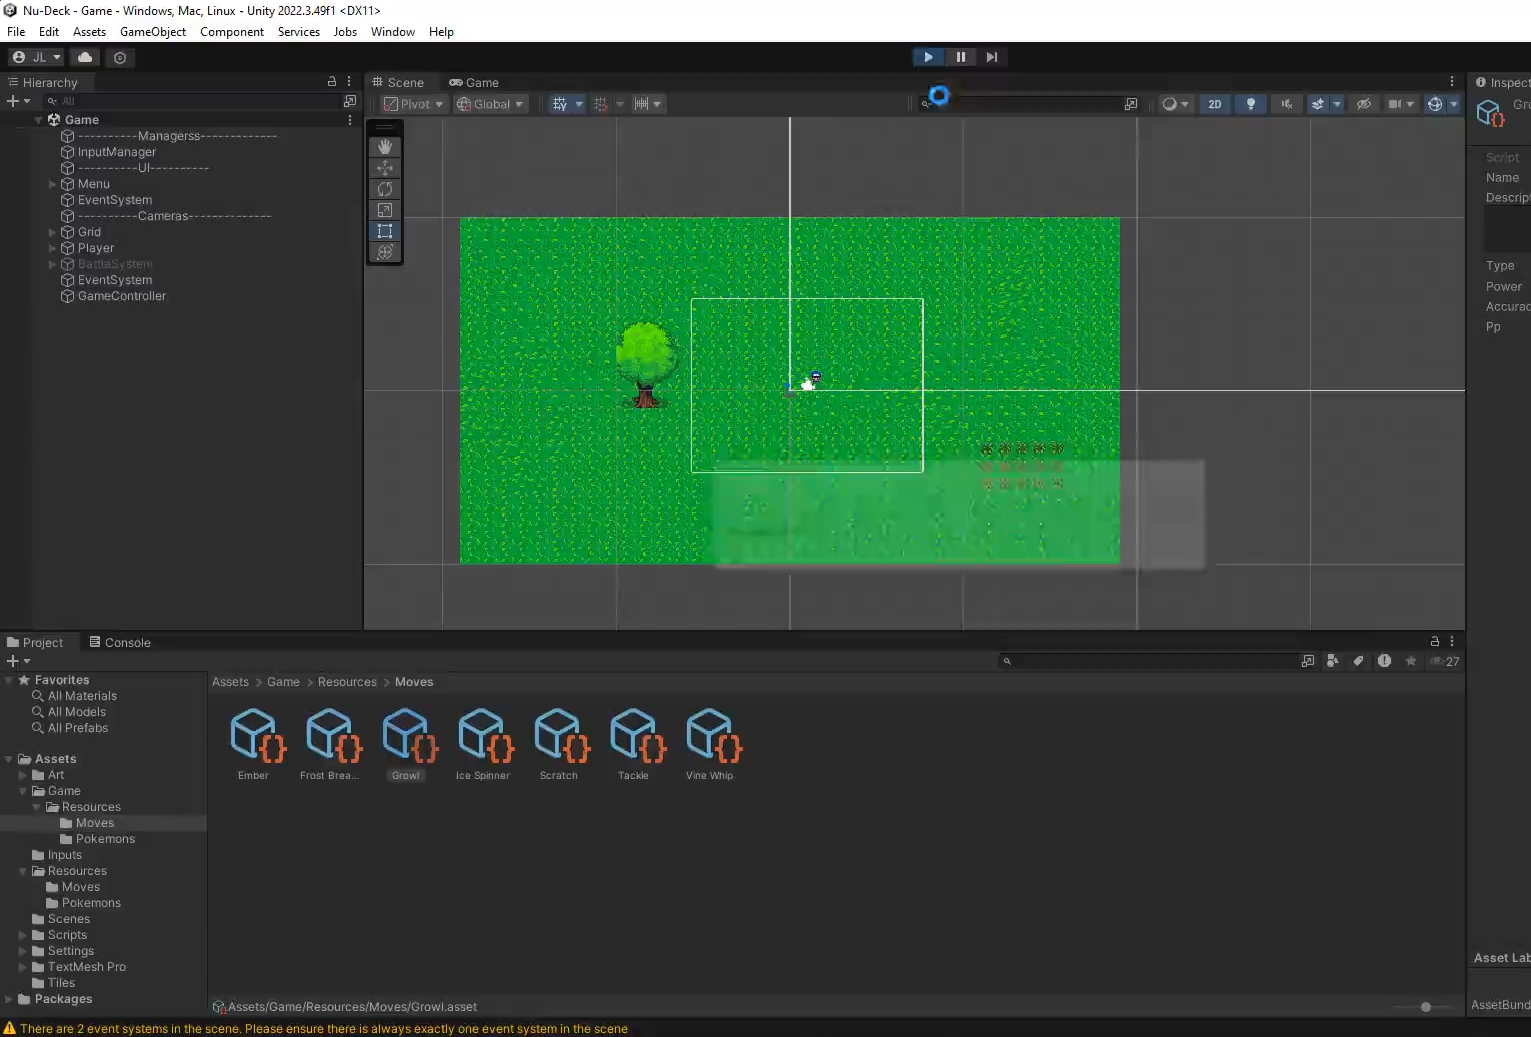Search by type icon in Project panel
This screenshot has width=1531, height=1037.
(1332, 661)
